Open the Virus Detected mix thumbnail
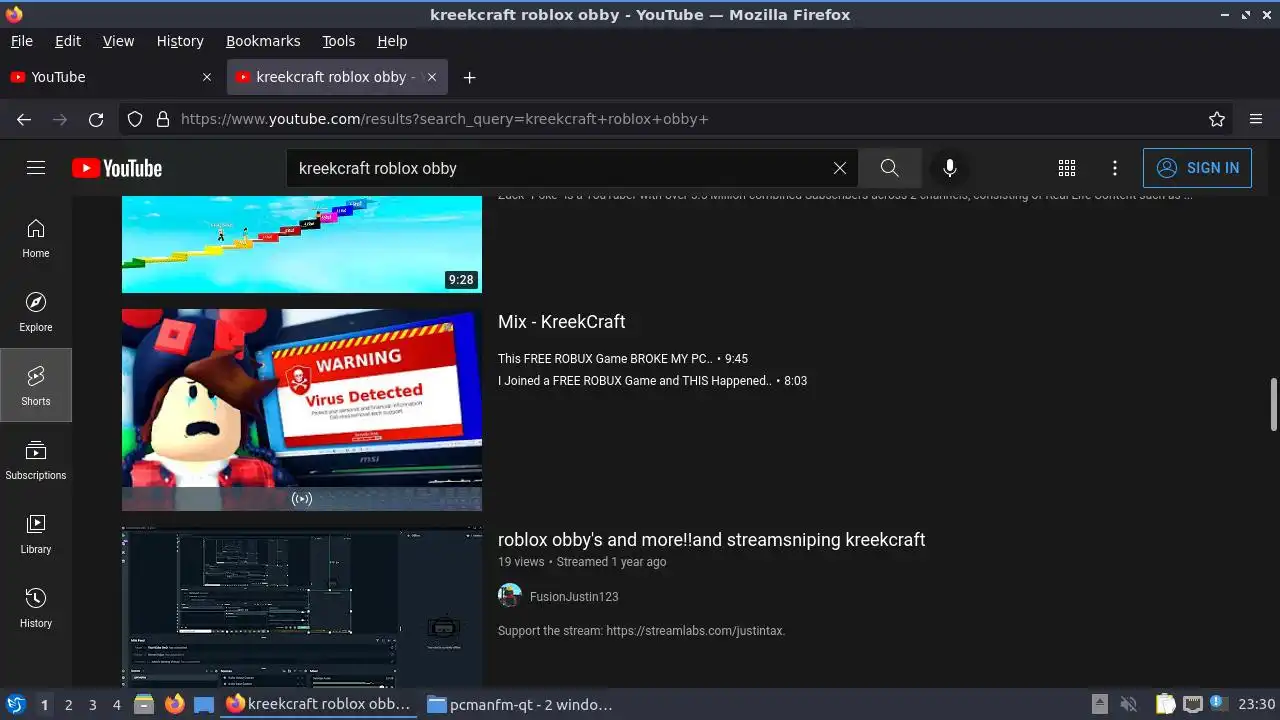Viewport: 1280px width, 720px height. tap(302, 410)
